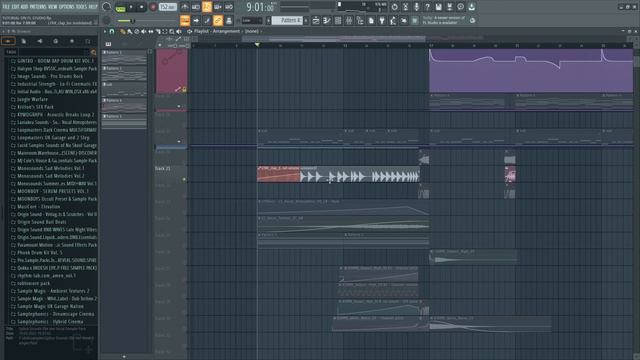Open the PATTERNS menu
This screenshot has height=360, width=640.
(38, 7)
